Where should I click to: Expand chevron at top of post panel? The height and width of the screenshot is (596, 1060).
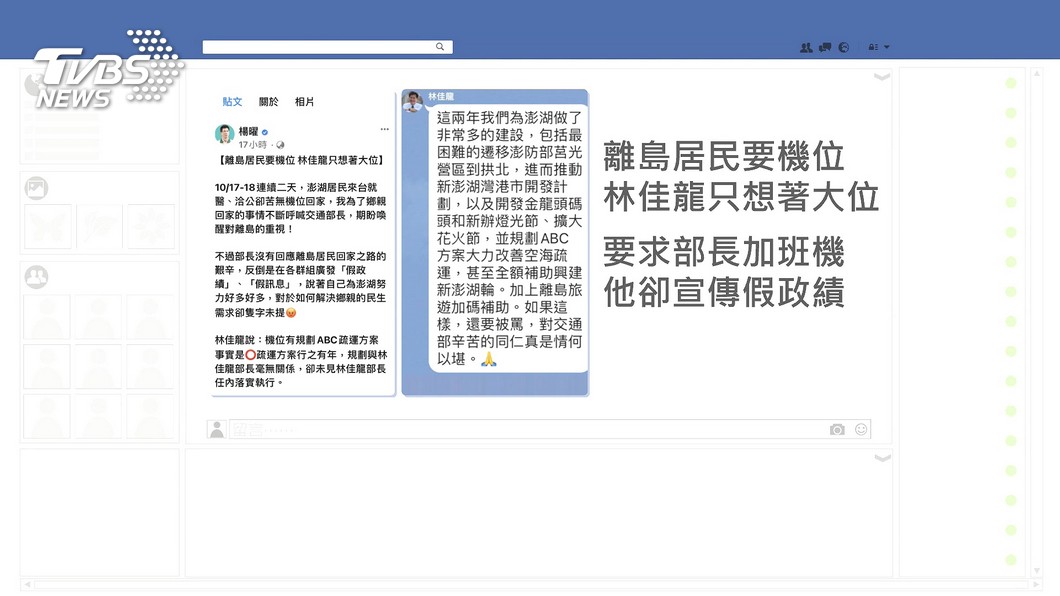click(x=882, y=77)
